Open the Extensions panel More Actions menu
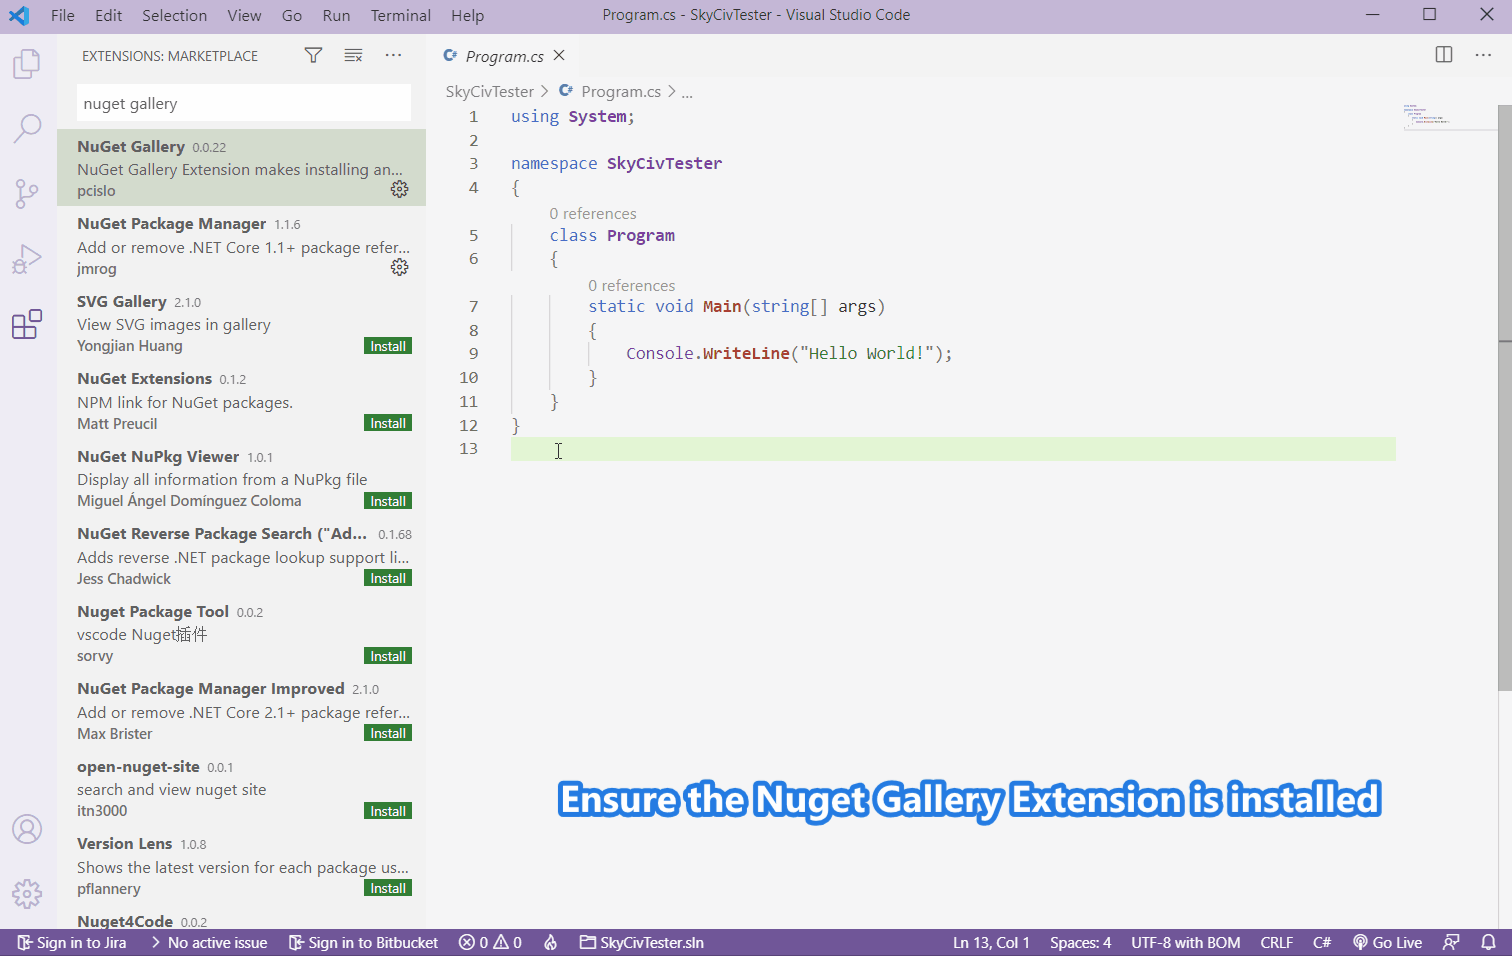 pos(393,55)
